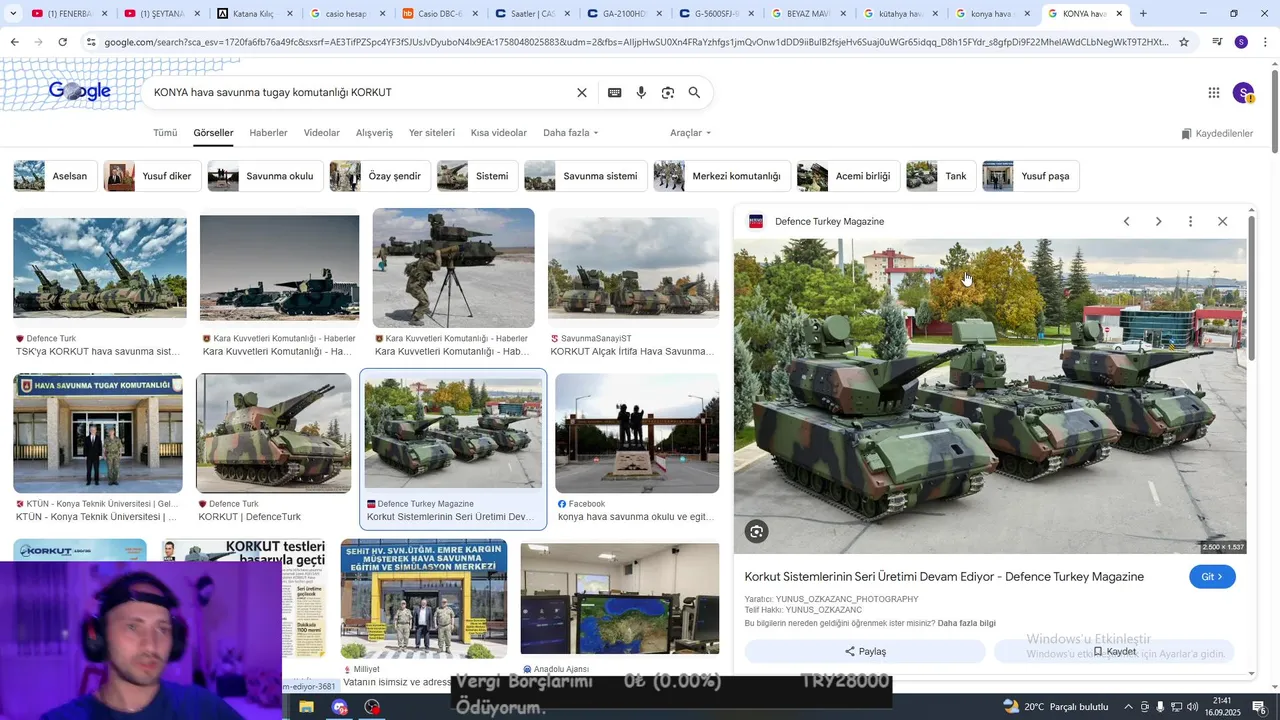Show next image in preview panel
The height and width of the screenshot is (720, 1280).
[1158, 221]
